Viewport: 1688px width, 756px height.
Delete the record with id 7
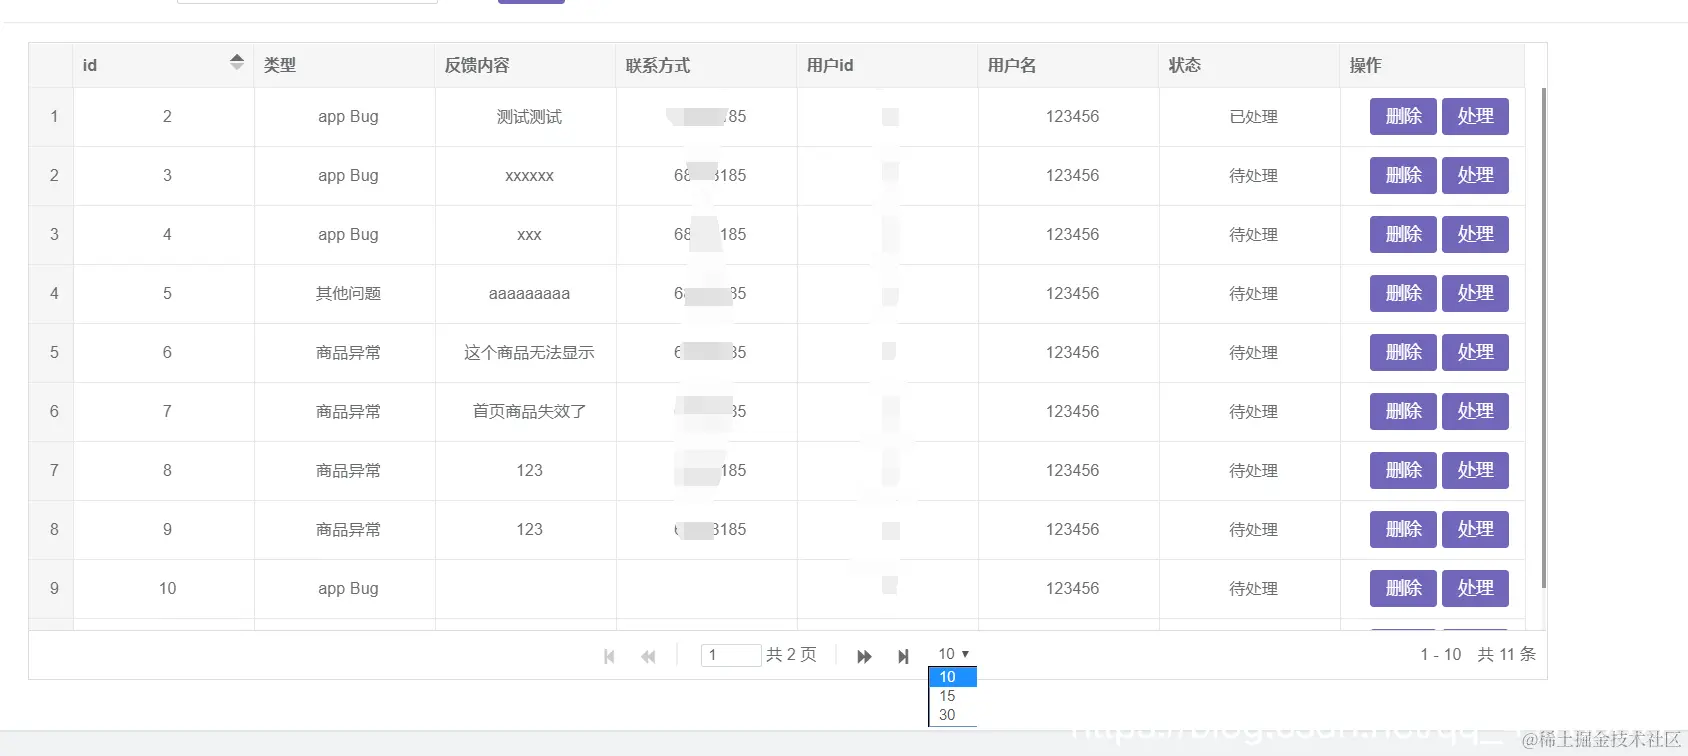tap(1403, 411)
